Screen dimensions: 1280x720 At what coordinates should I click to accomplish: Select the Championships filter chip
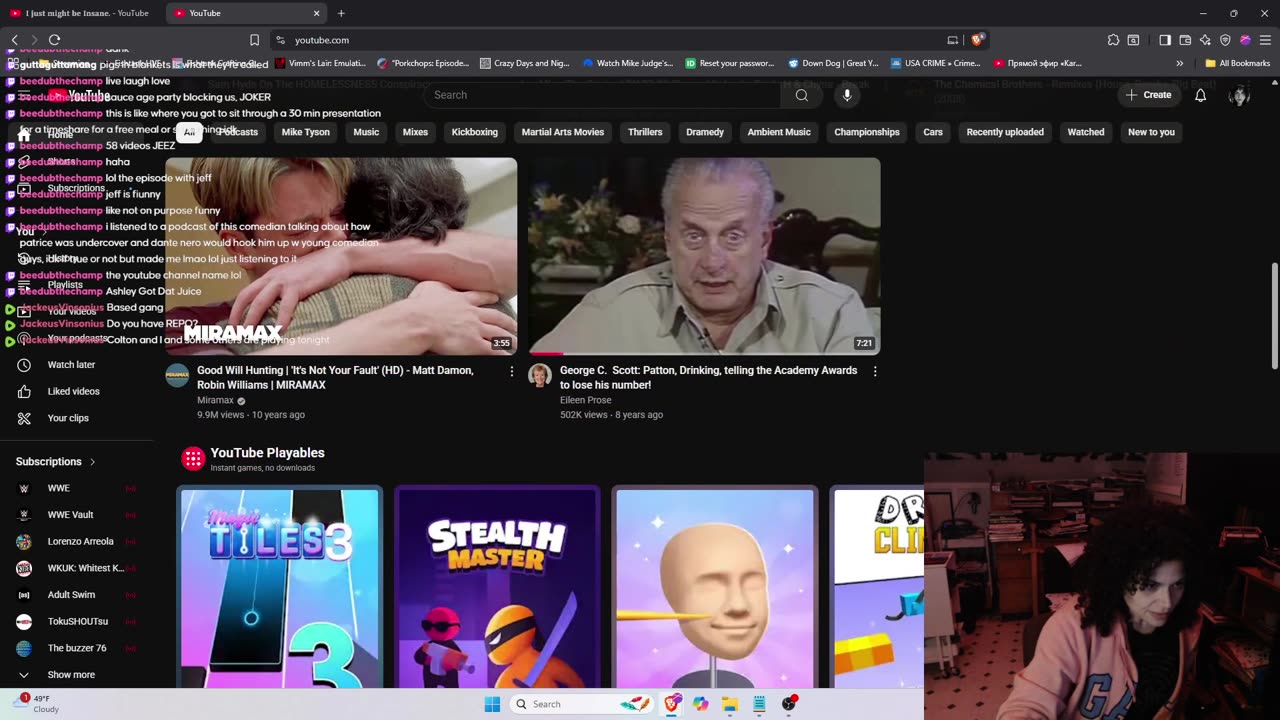(867, 132)
